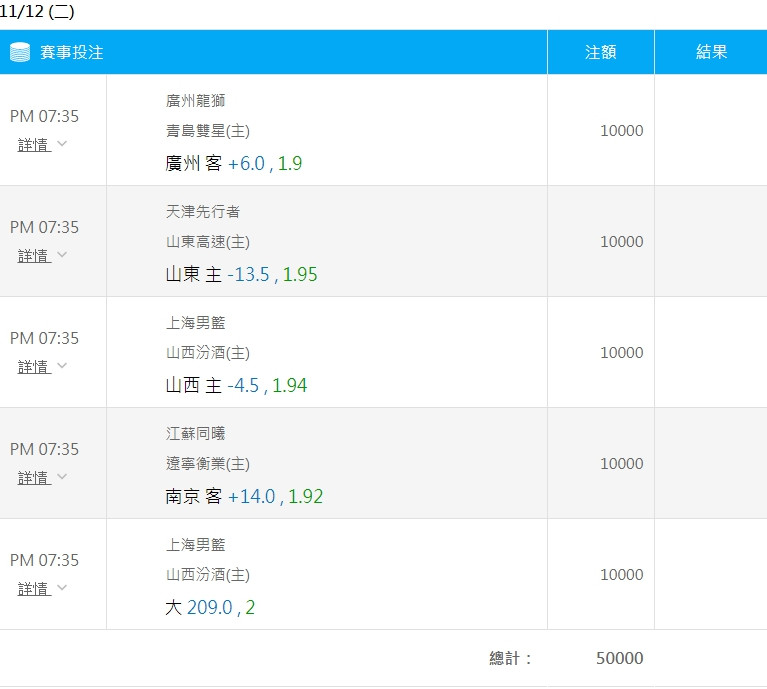The width and height of the screenshot is (767, 689).
Task: Click team name 廣州龍獅
Action: coord(195,101)
